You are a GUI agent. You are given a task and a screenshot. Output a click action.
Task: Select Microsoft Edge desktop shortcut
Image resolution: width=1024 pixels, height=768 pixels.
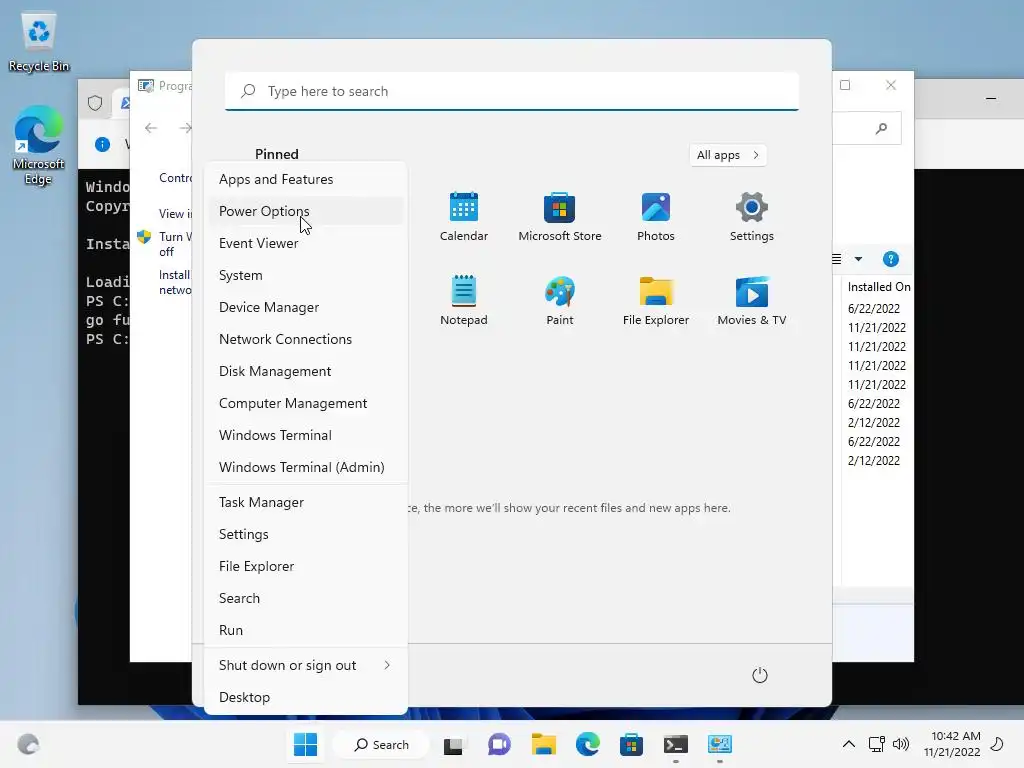pos(39,145)
